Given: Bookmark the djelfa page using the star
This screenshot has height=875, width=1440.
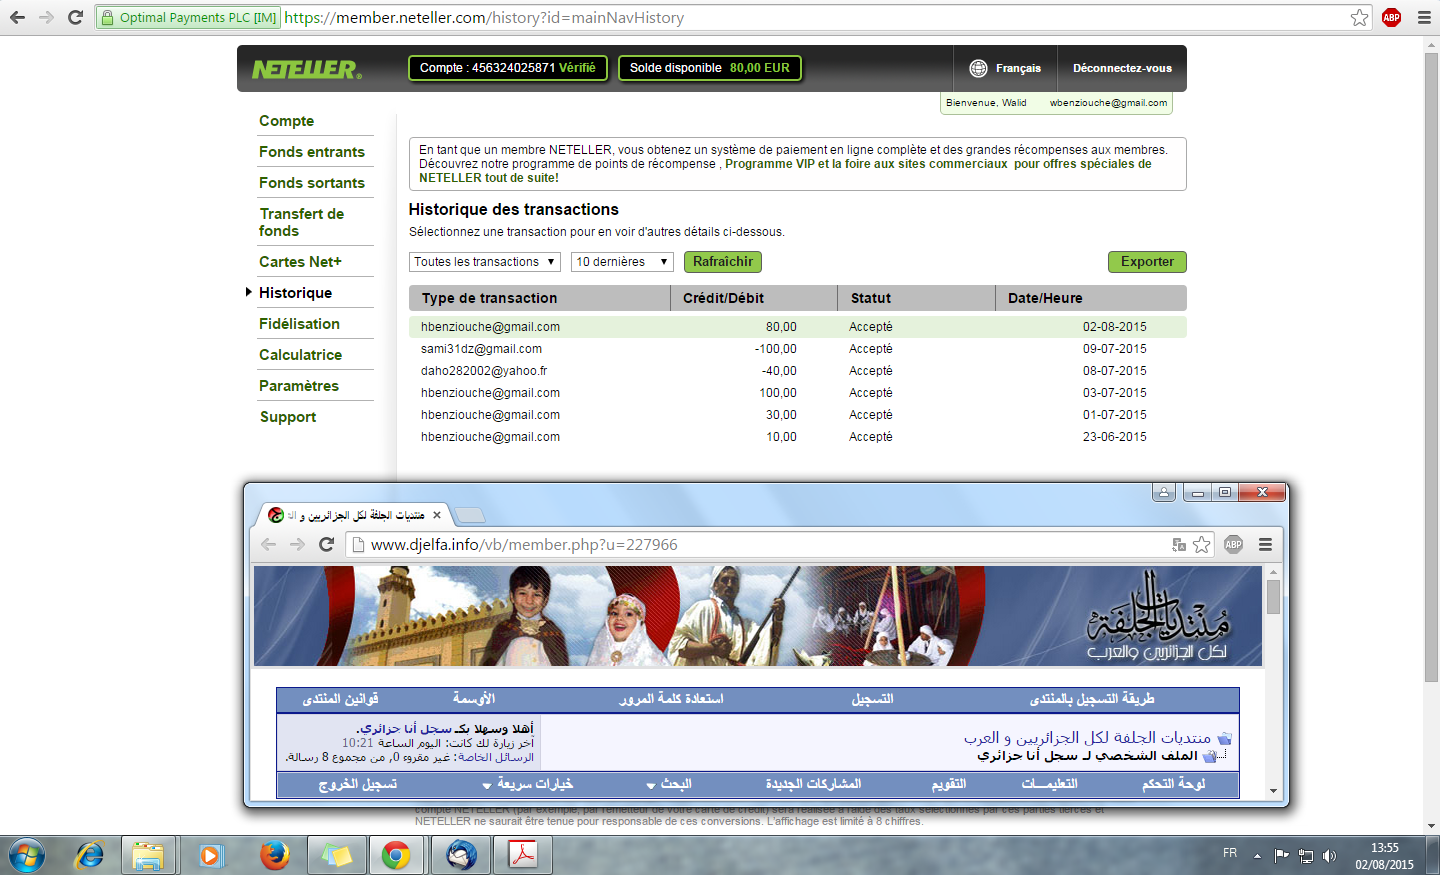Looking at the screenshot, I should (x=1202, y=544).
